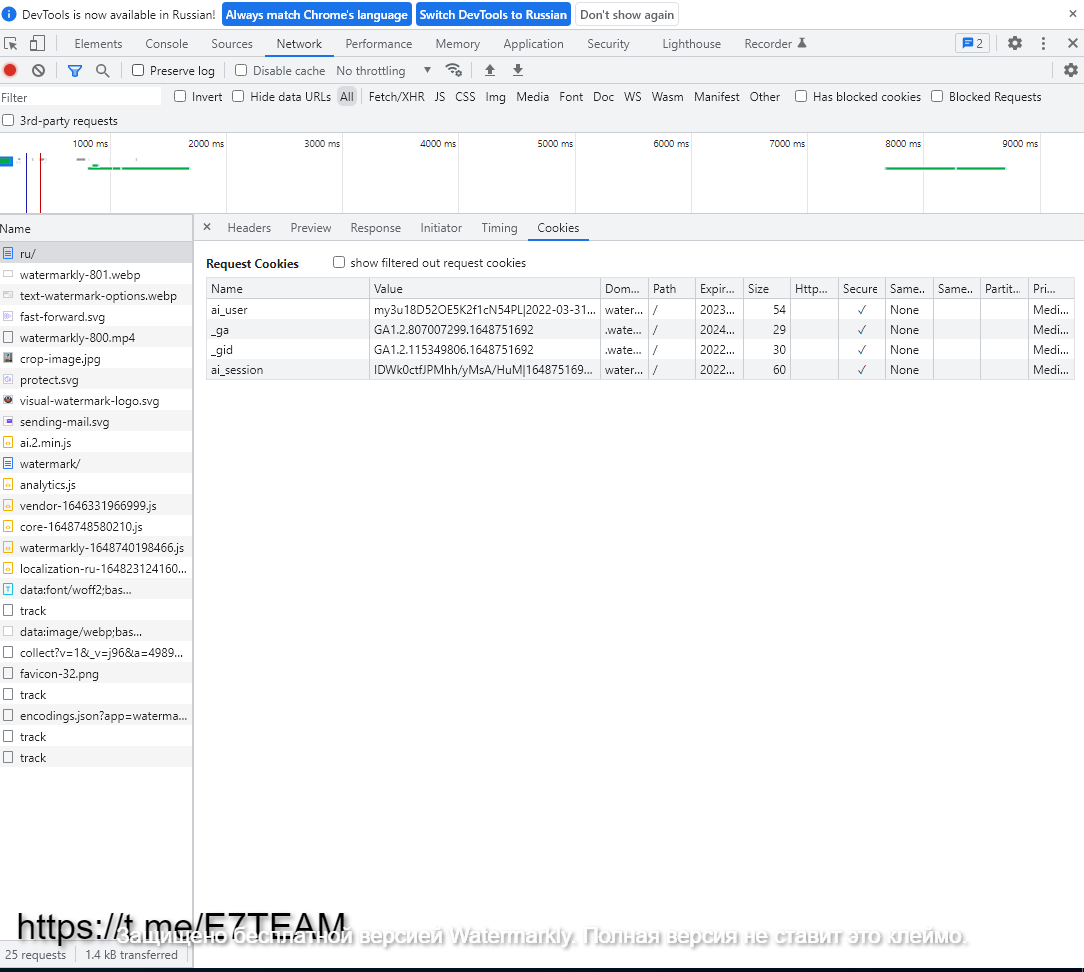The height and width of the screenshot is (972, 1084).
Task: Switch to the Elements tab
Action: [x=98, y=44]
